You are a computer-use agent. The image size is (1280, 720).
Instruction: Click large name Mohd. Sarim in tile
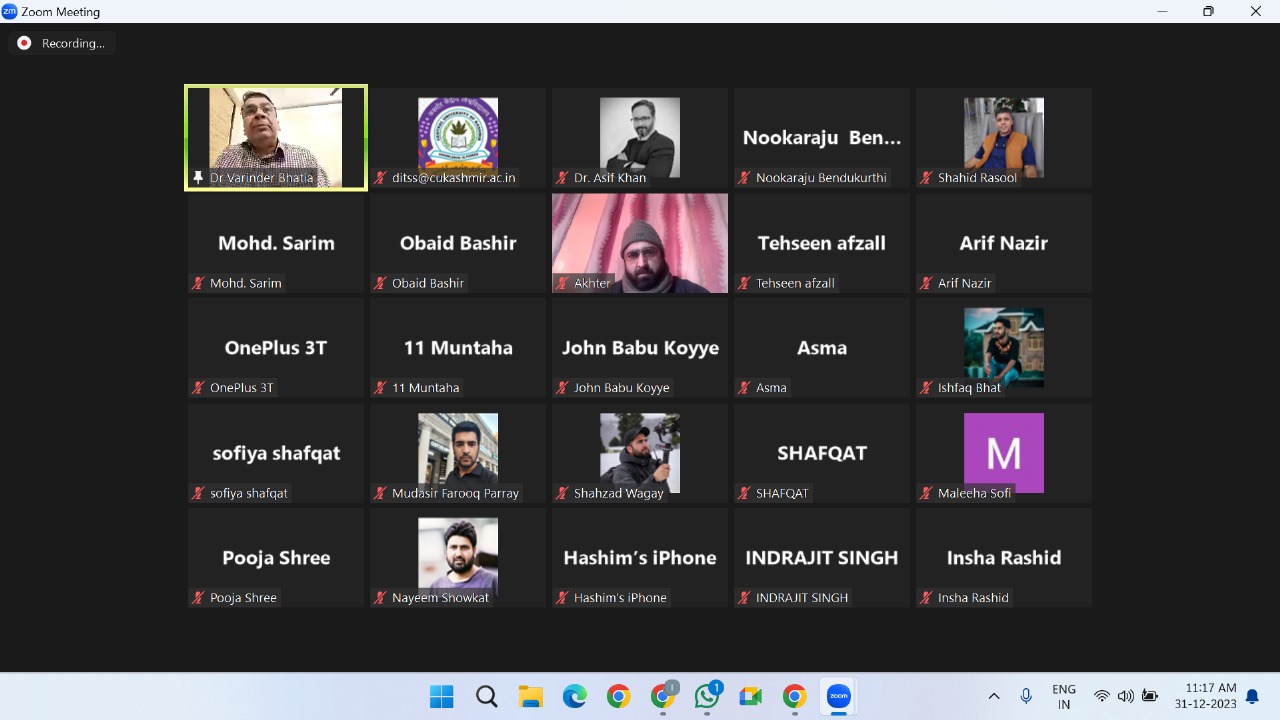276,243
